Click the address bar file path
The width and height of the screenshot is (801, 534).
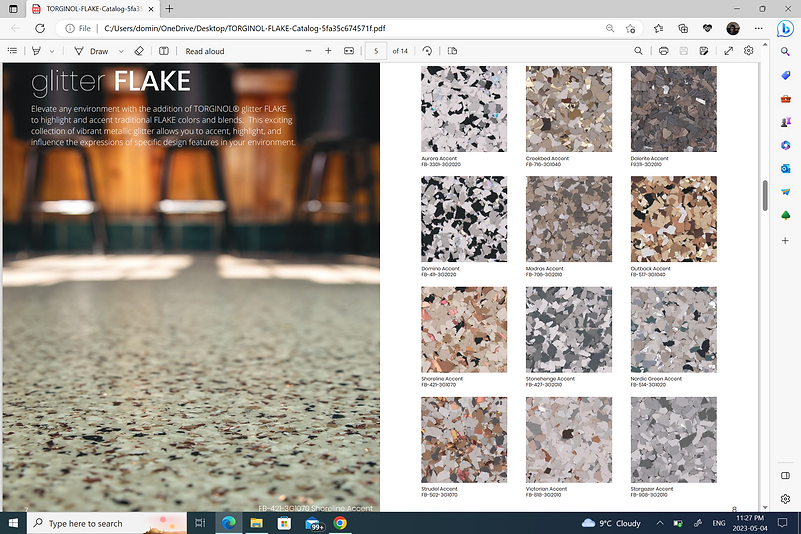point(245,29)
